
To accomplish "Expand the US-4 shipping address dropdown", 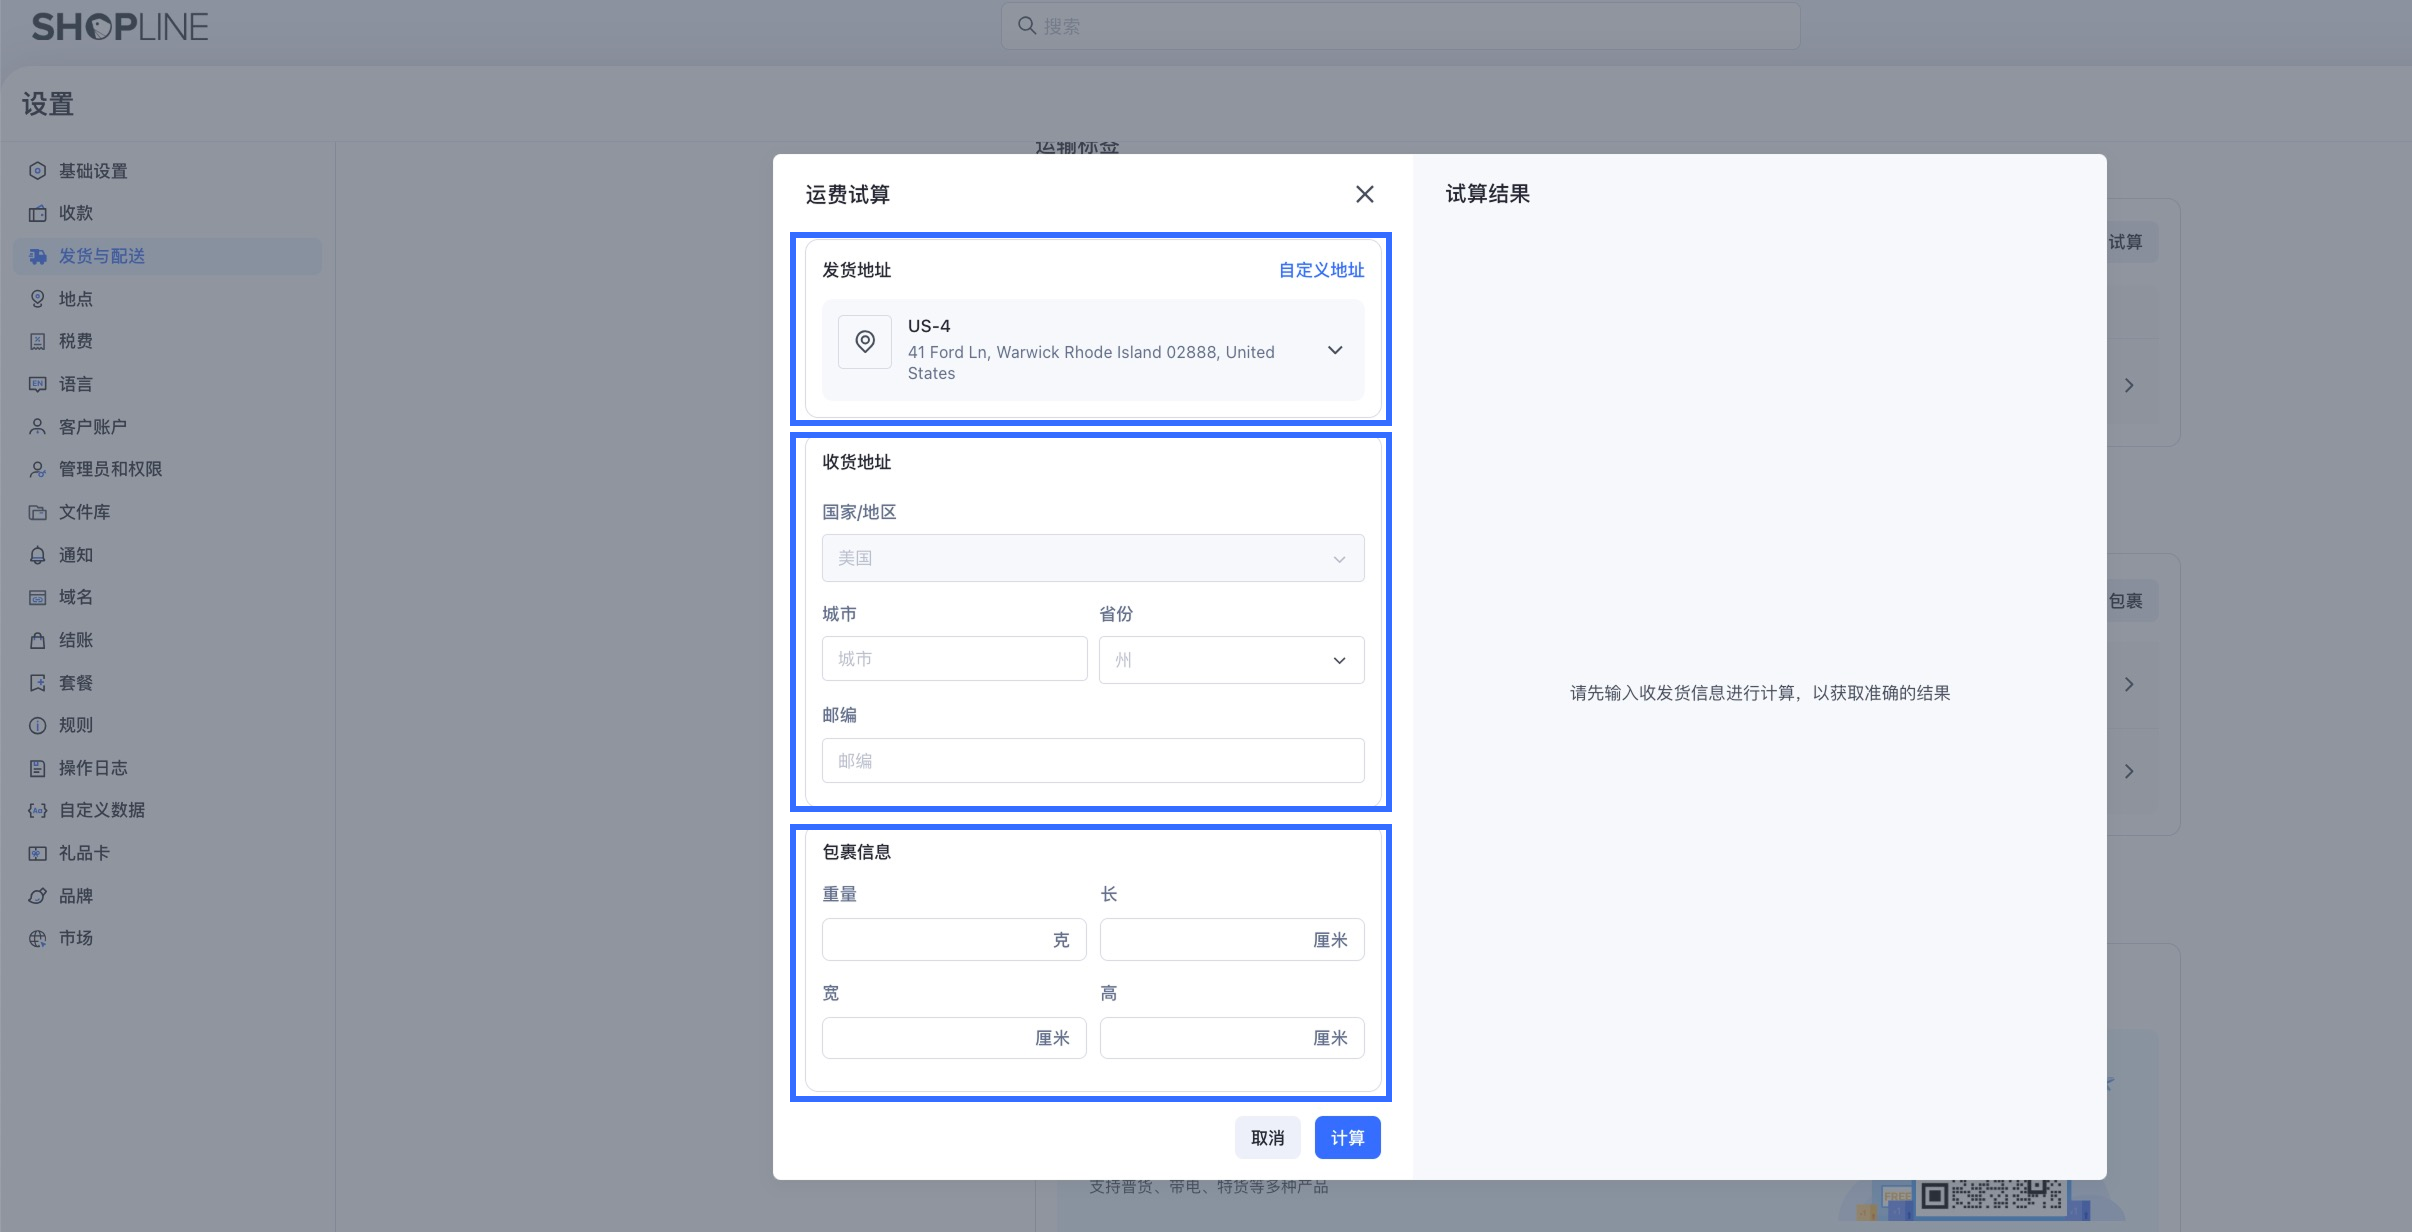I will [x=1334, y=350].
